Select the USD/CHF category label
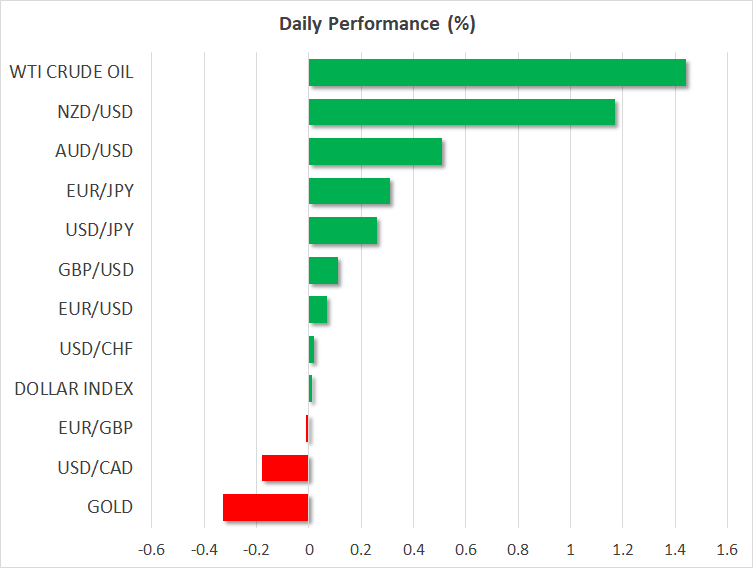753x568 pixels. coord(96,349)
